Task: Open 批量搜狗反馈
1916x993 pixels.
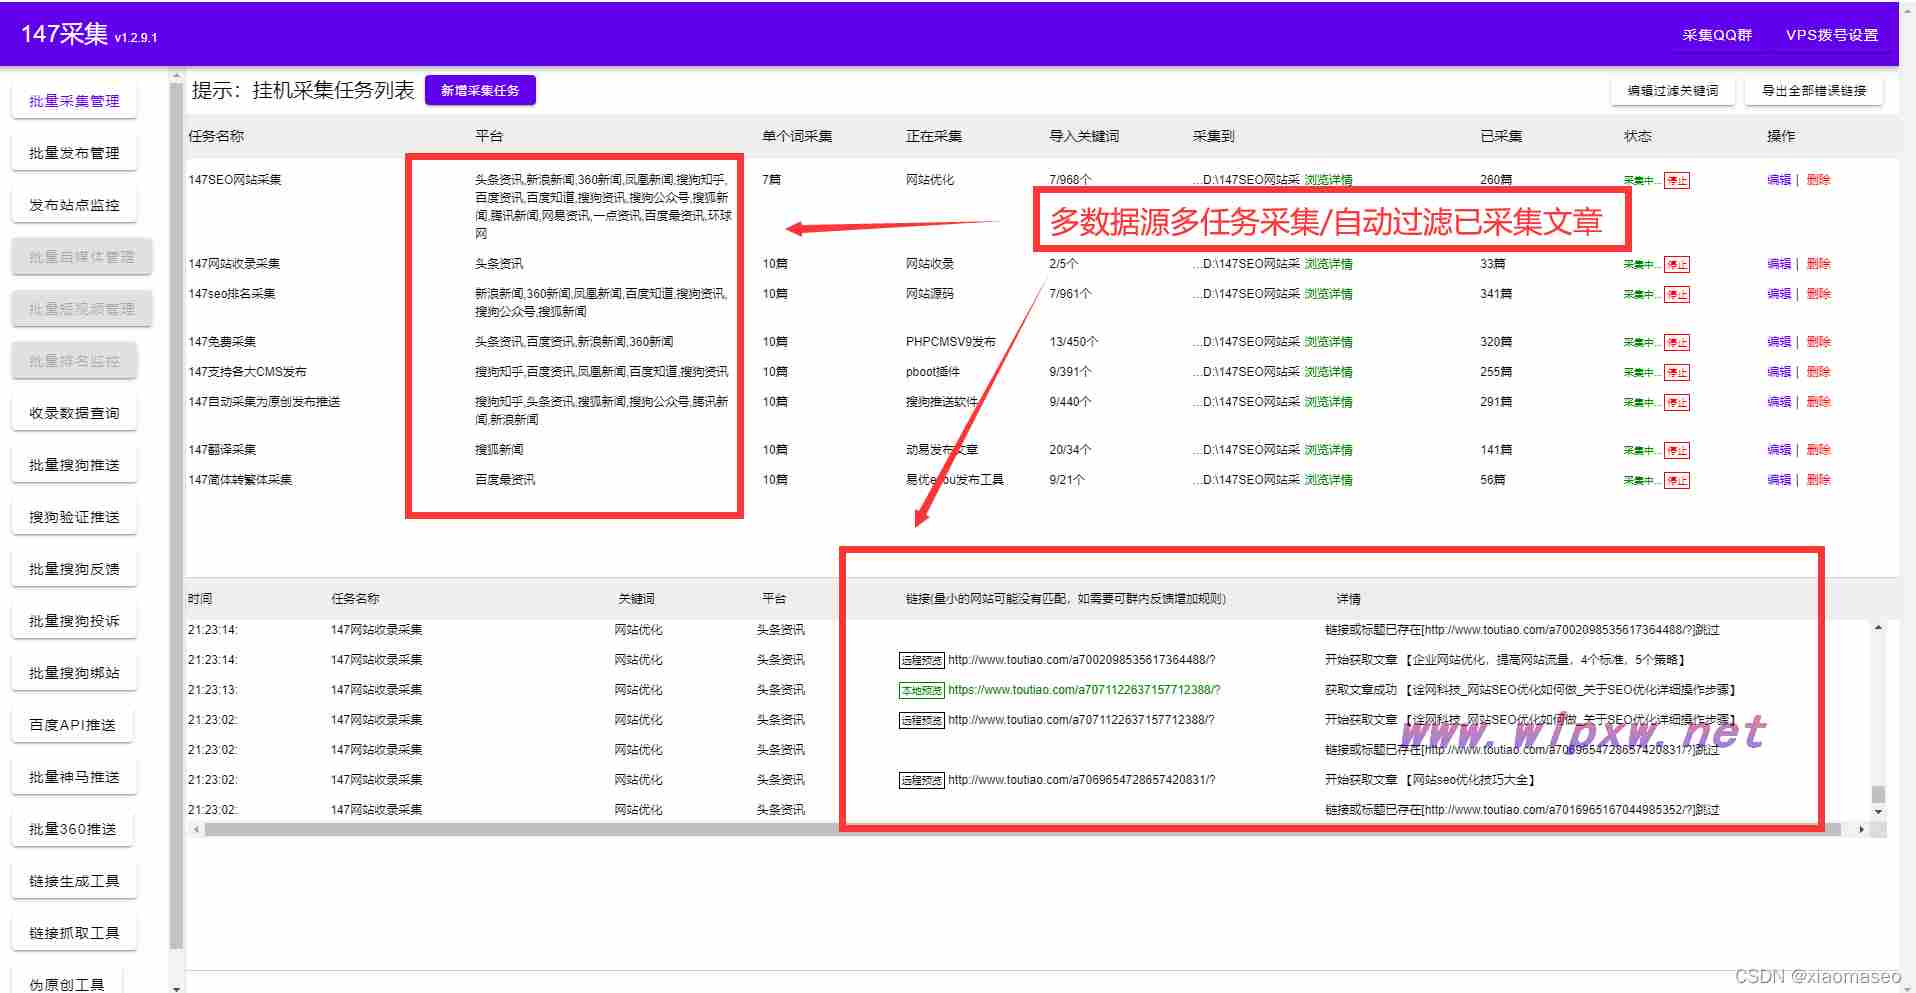Action: (74, 569)
